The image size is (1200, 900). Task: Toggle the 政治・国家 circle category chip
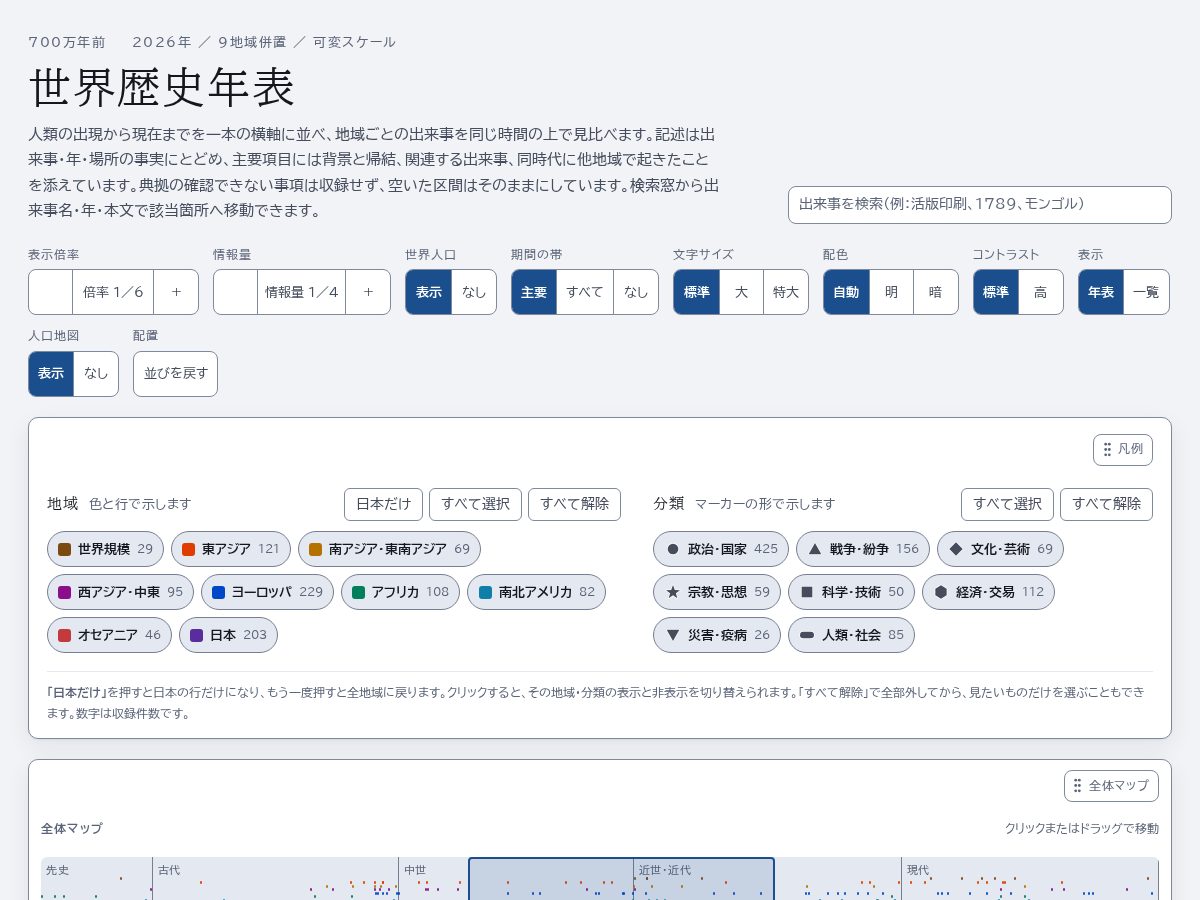[721, 549]
